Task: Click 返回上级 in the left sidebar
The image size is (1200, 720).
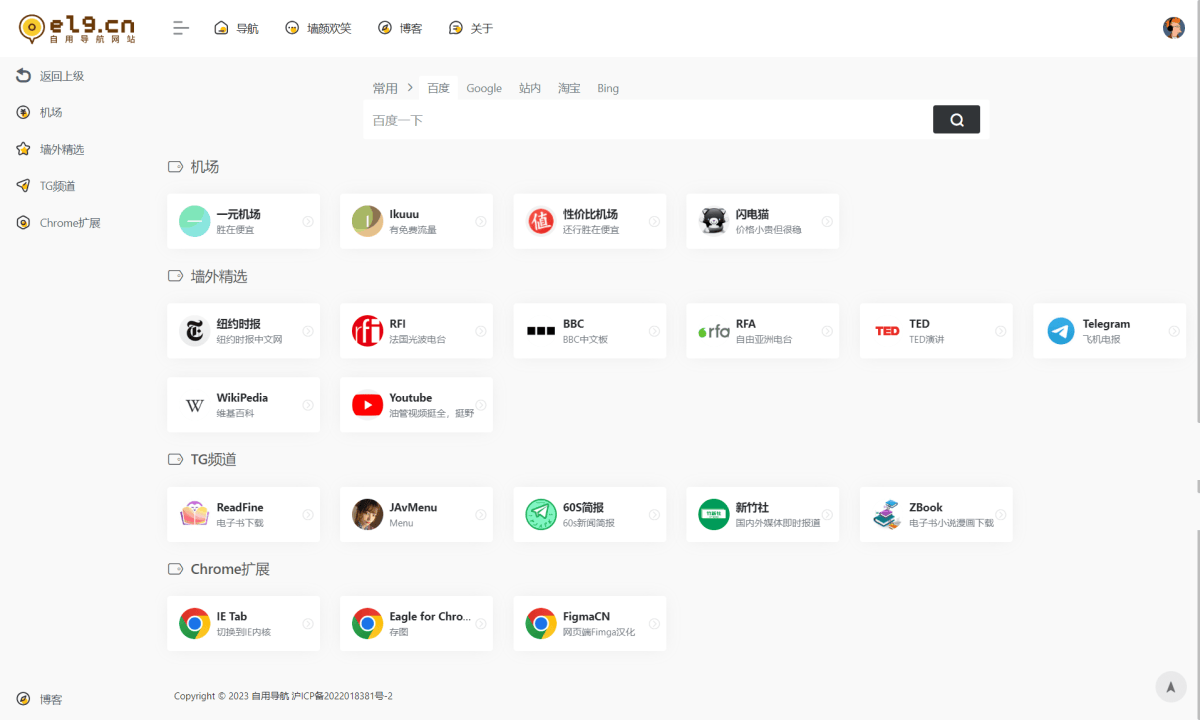Action: (x=61, y=76)
